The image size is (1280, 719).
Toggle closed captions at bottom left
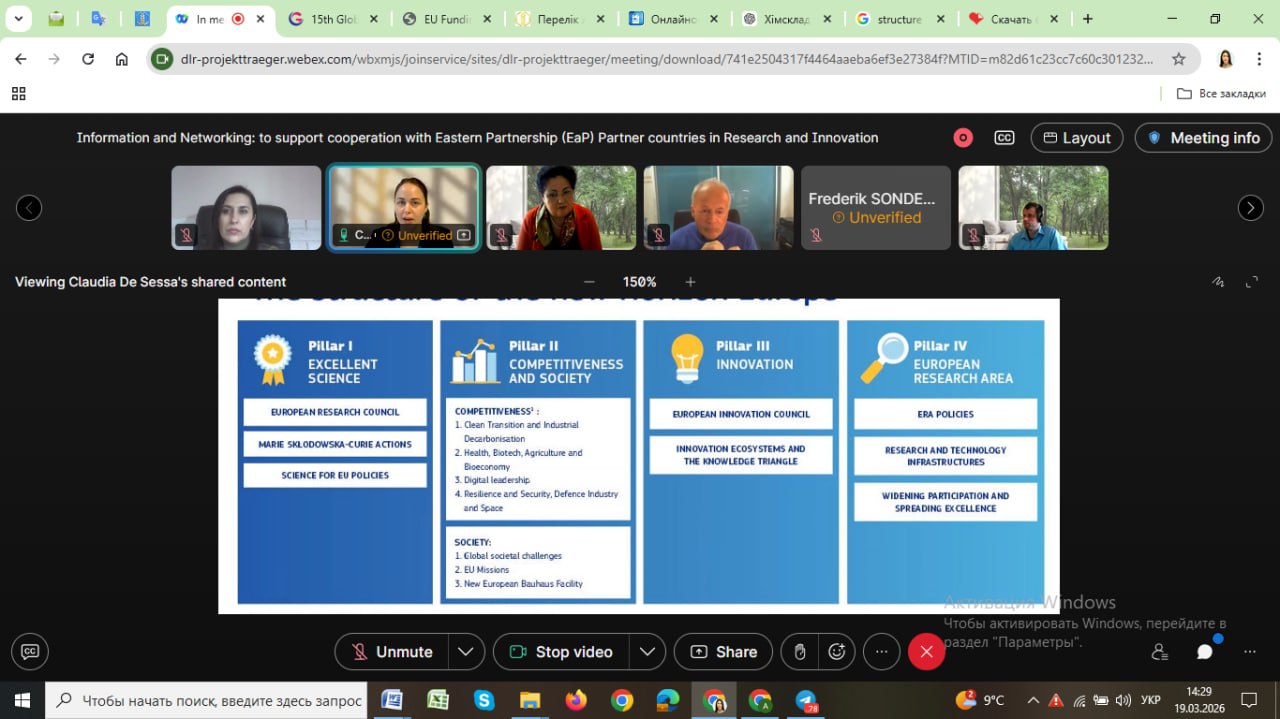point(30,652)
